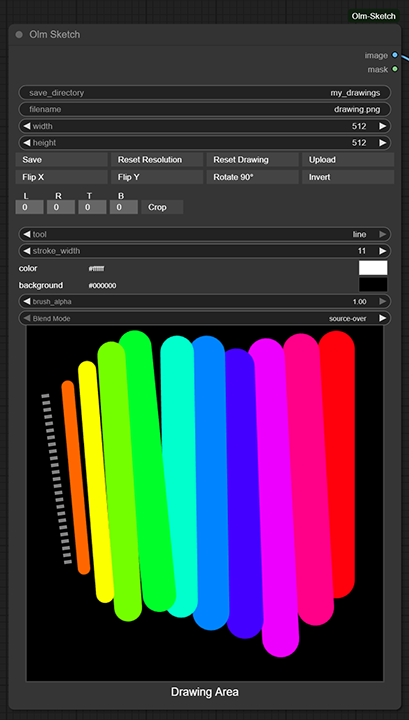The width and height of the screenshot is (409, 720).
Task: Rotate the drawing 90°
Action: [x=252, y=177]
